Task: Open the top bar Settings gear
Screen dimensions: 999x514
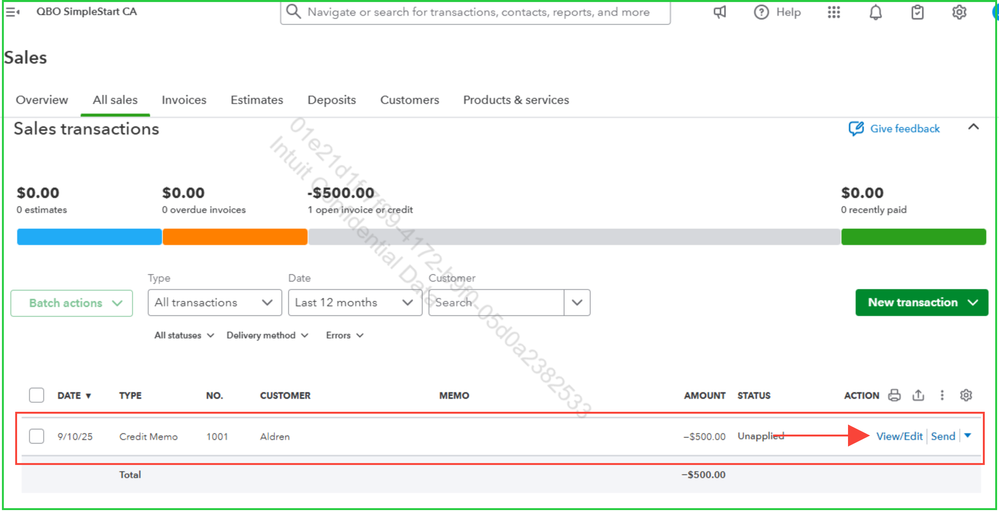Action: coord(959,12)
